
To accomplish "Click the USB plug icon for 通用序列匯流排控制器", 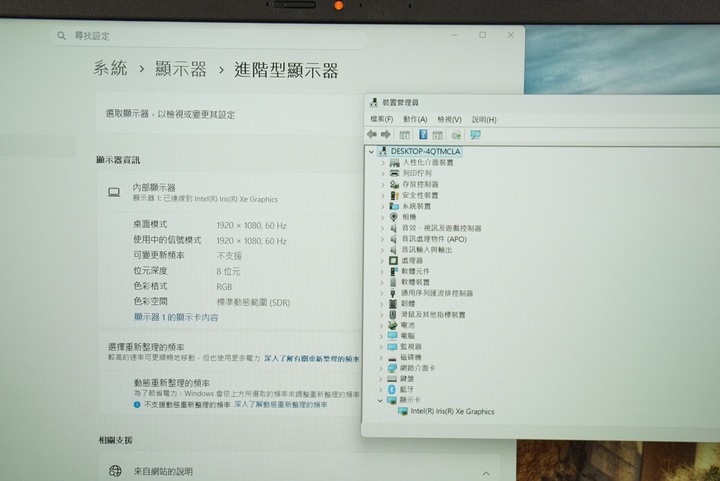I will point(393,293).
